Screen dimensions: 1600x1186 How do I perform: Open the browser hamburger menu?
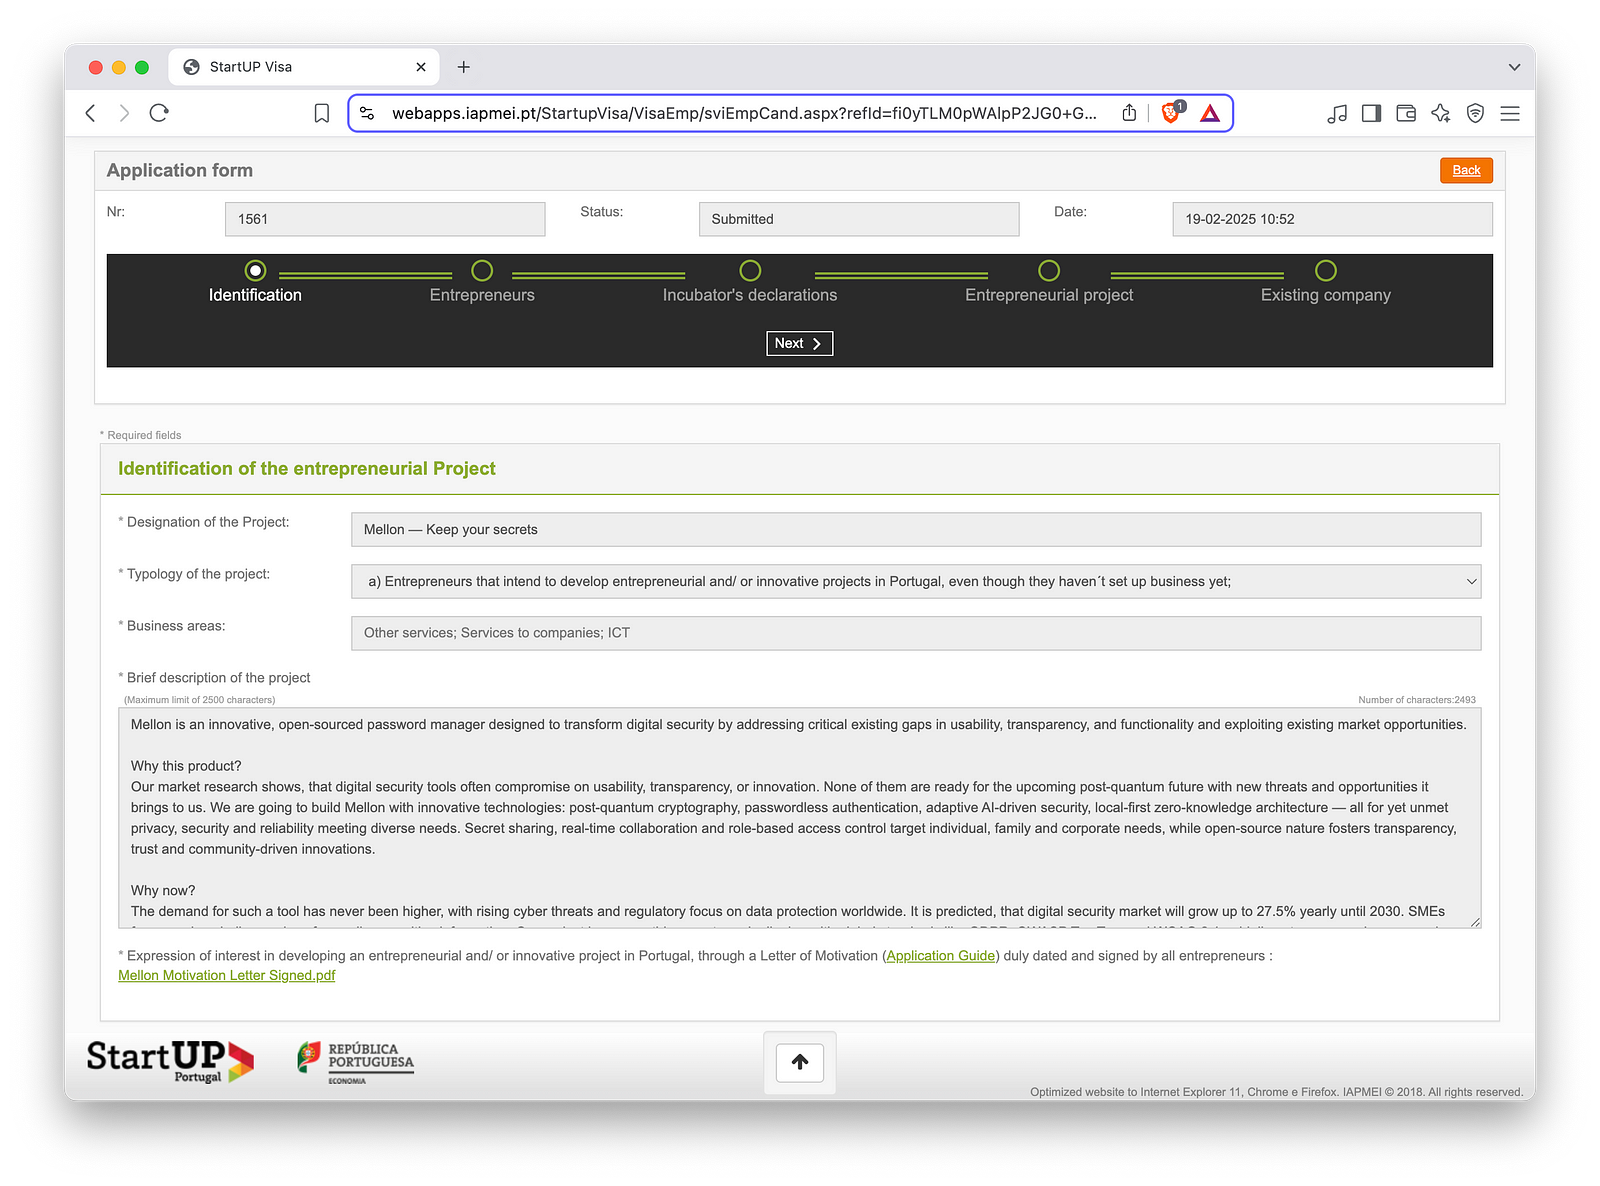[x=1510, y=113]
